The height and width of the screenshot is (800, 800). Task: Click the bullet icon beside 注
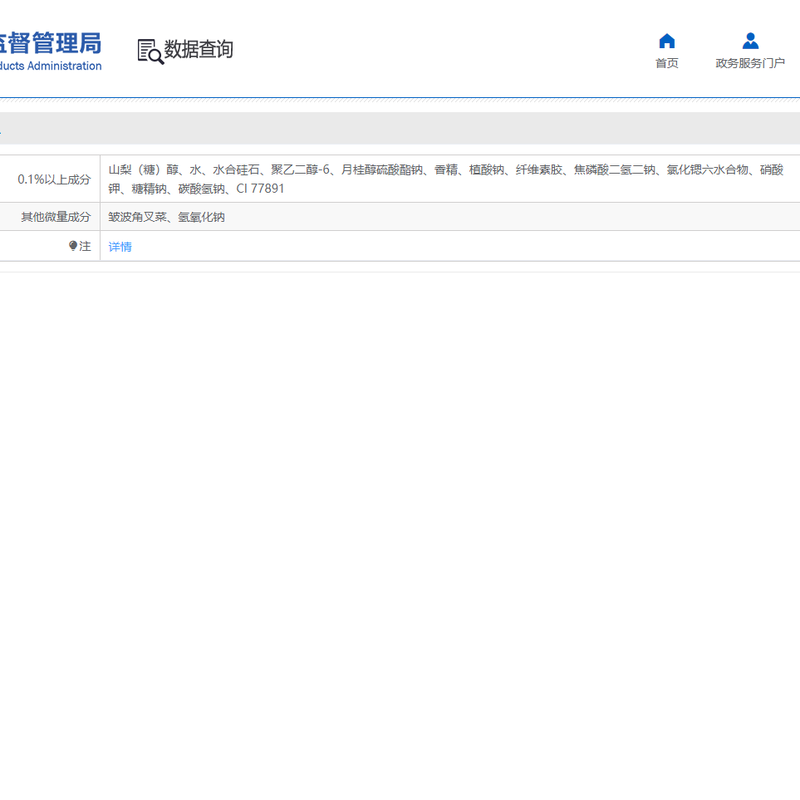(73, 246)
